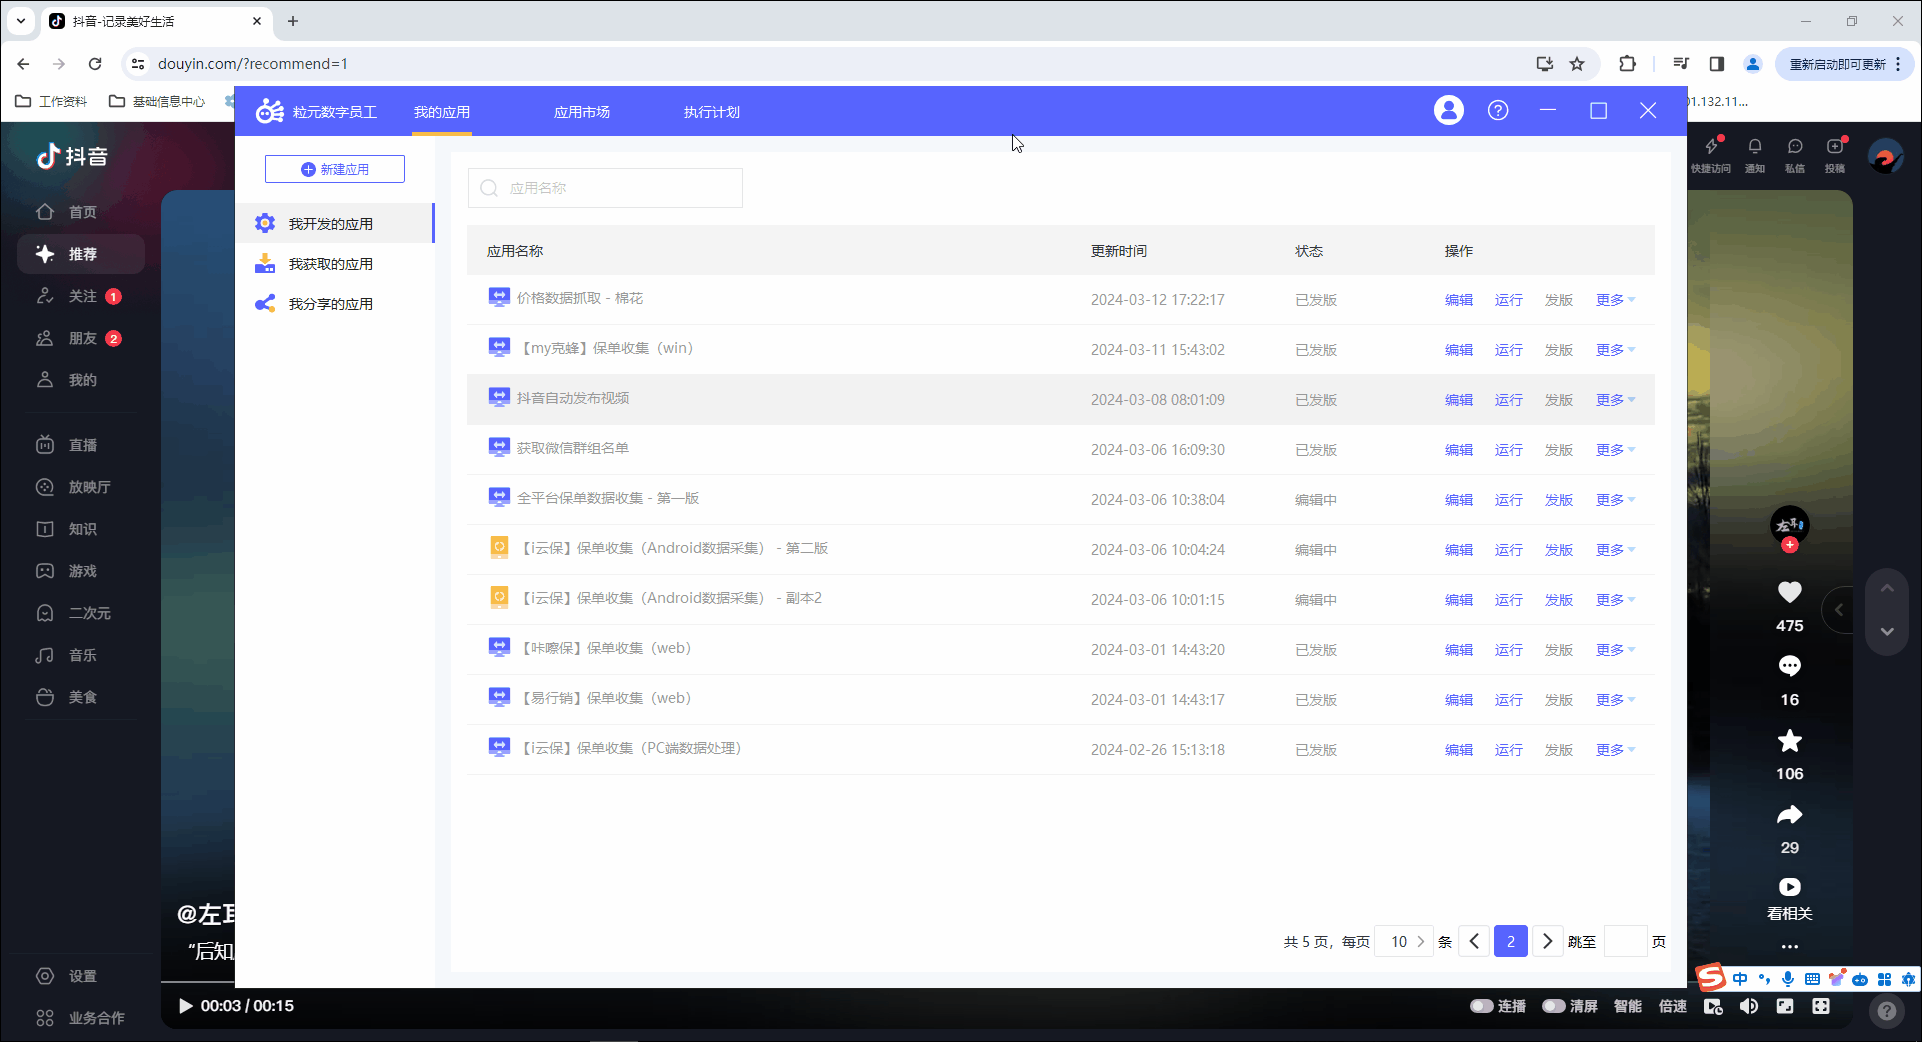Switch to the 我的应用 tab
Image resolution: width=1922 pixels, height=1042 pixels.
[x=442, y=112]
